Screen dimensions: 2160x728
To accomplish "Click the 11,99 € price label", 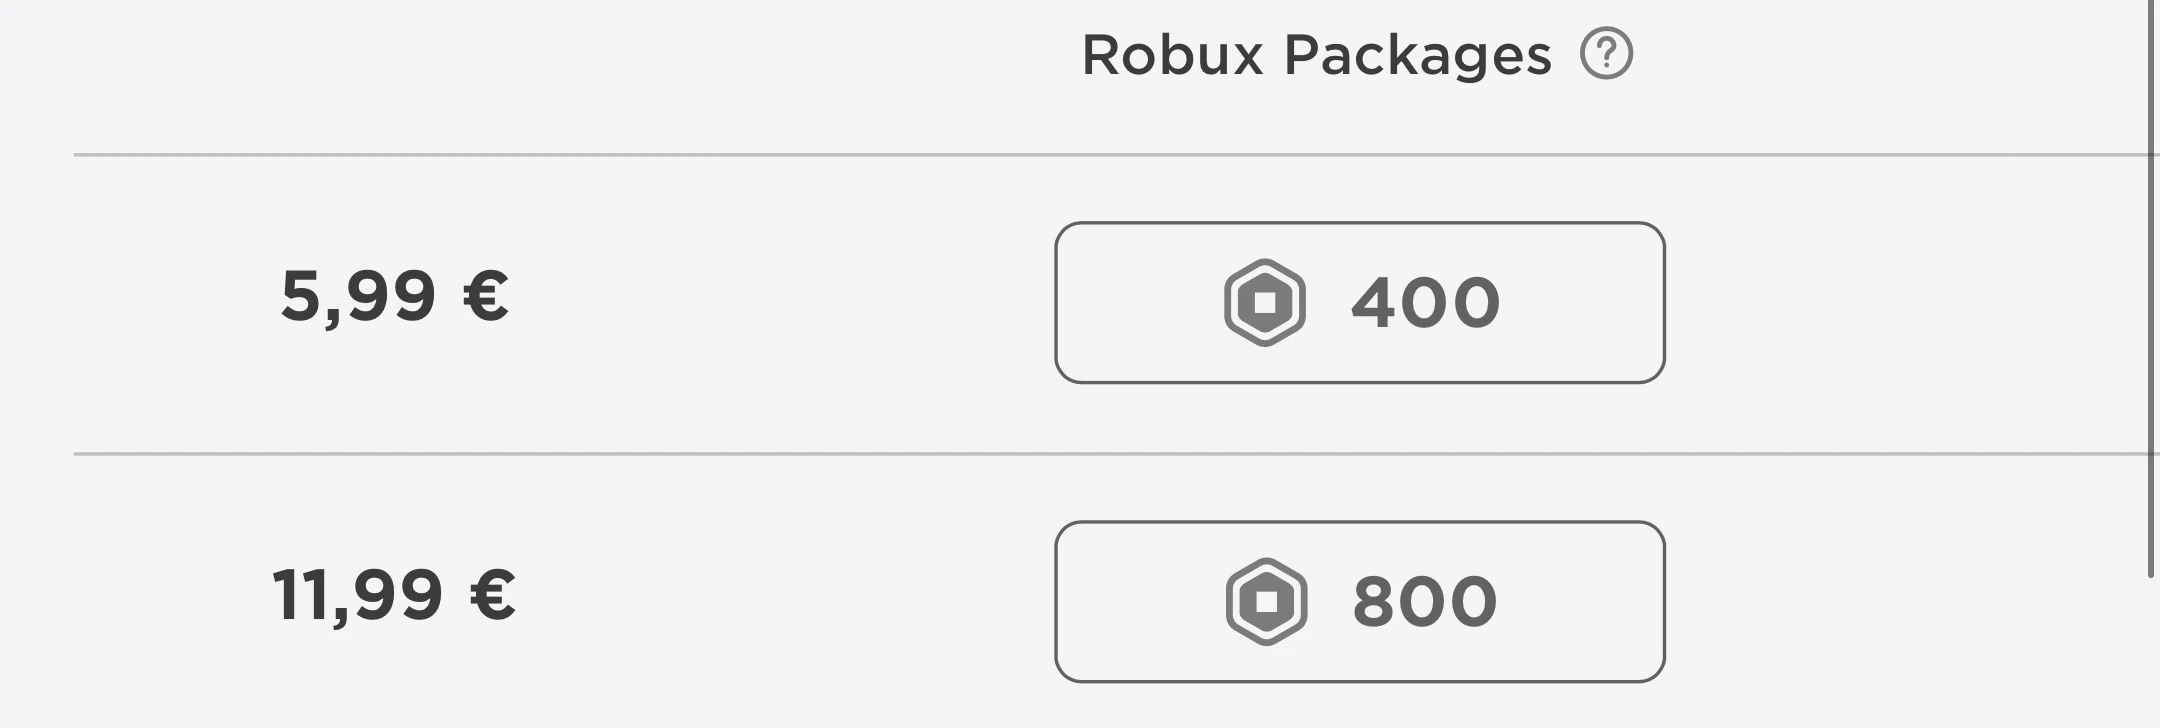I will [x=394, y=595].
